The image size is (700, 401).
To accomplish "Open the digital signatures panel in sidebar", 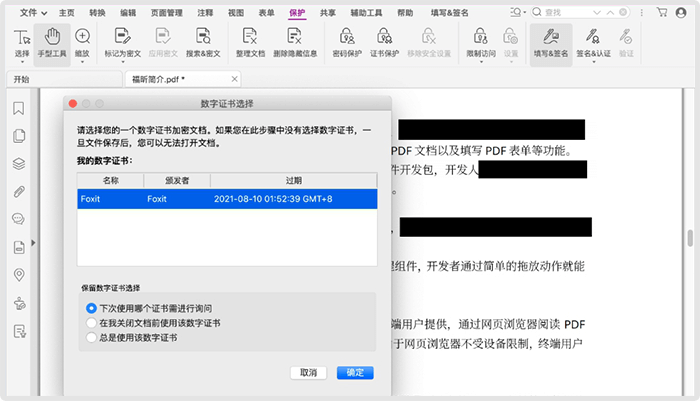I will point(19,331).
